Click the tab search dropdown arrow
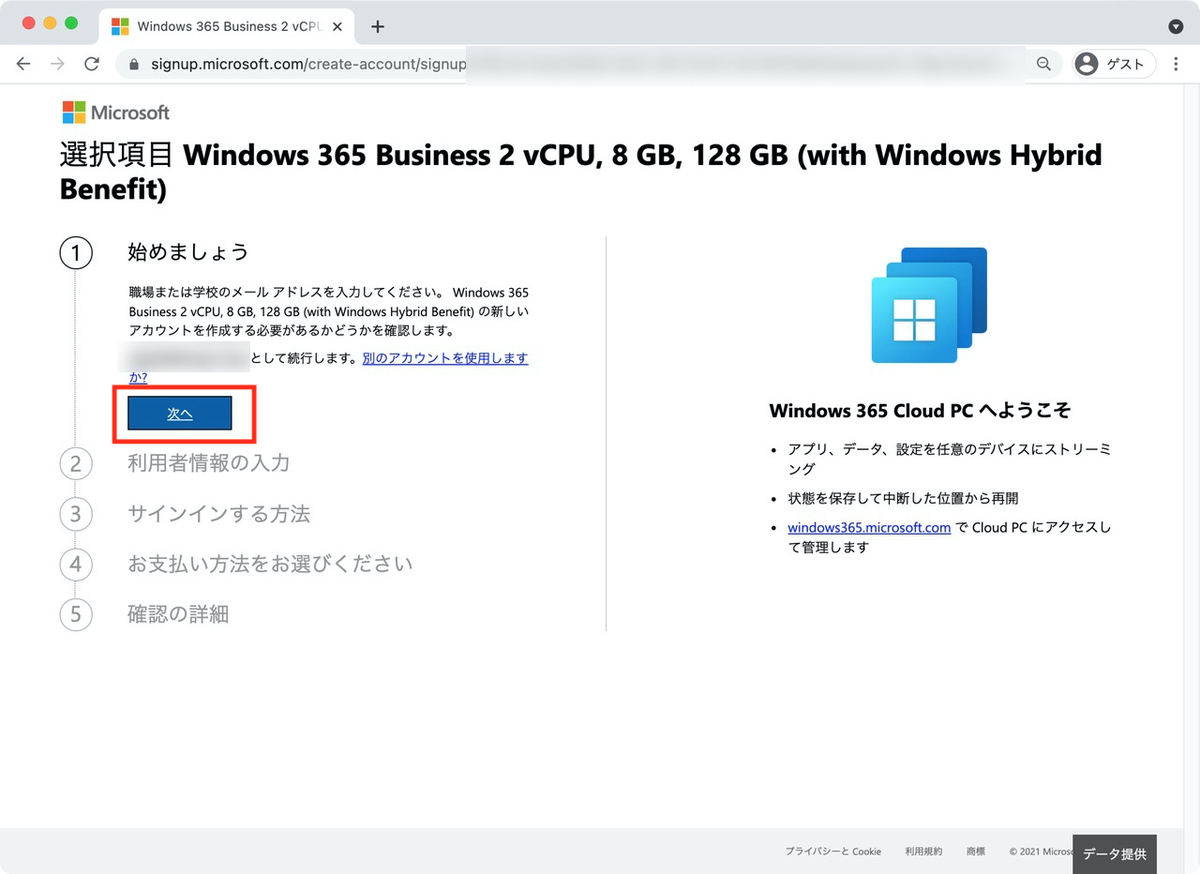 (1176, 26)
